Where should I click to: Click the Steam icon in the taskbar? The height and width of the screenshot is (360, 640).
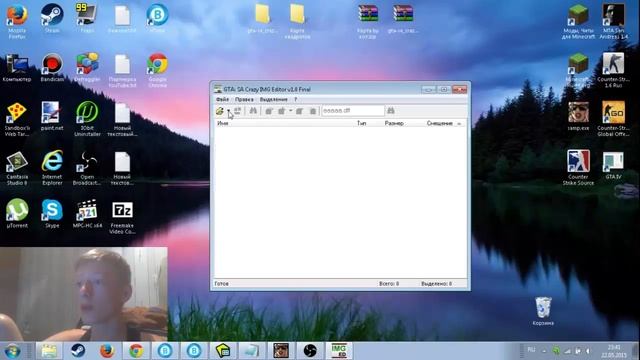click(78, 351)
